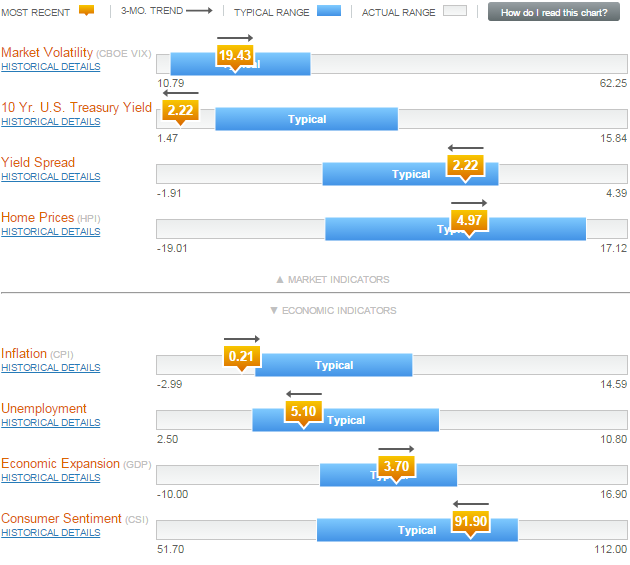This screenshot has height=565, width=630.
Task: Click the 5.10 Unemployment marker
Action: coord(303,411)
